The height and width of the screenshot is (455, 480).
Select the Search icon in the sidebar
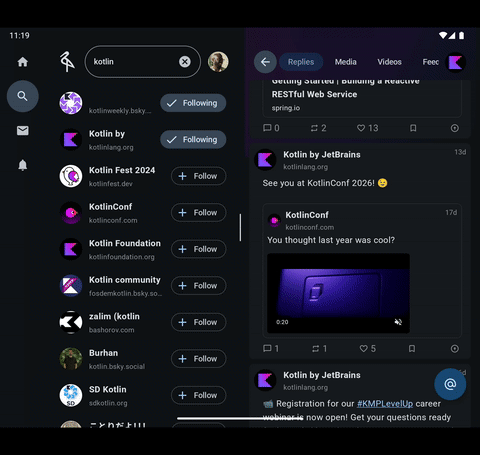[x=23, y=96]
